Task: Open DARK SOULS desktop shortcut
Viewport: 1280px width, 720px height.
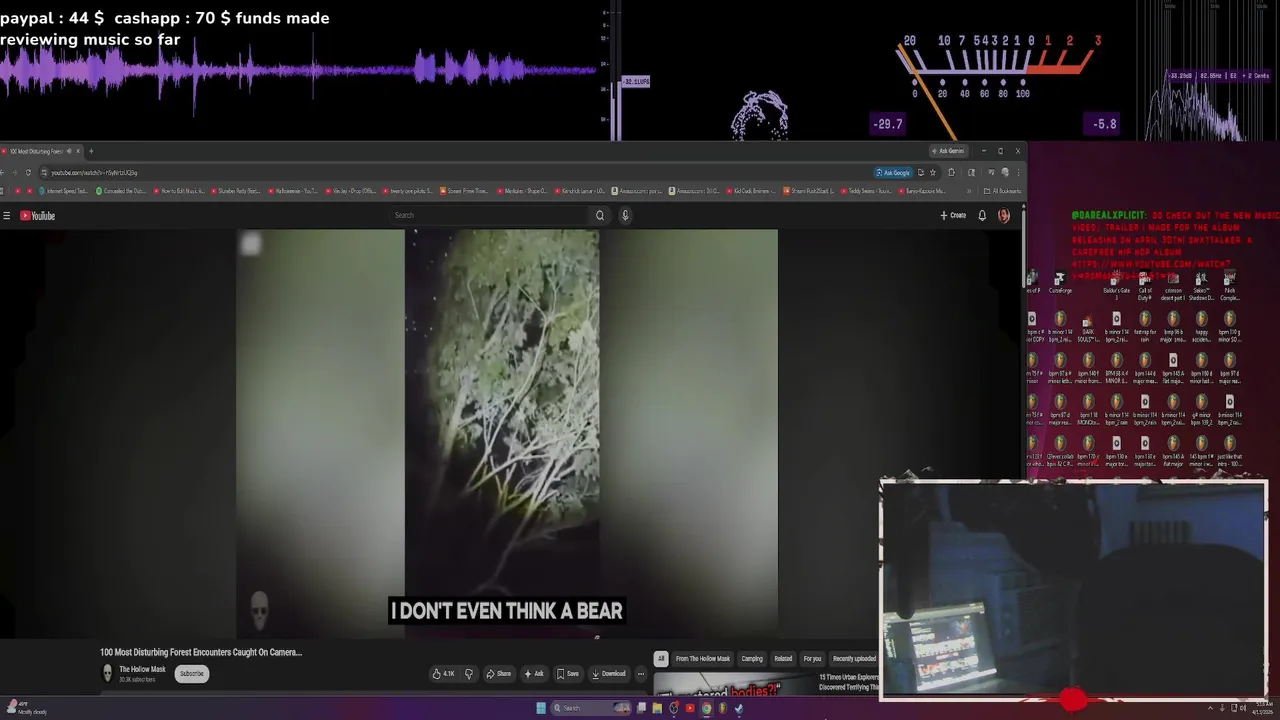Action: pos(1088,328)
